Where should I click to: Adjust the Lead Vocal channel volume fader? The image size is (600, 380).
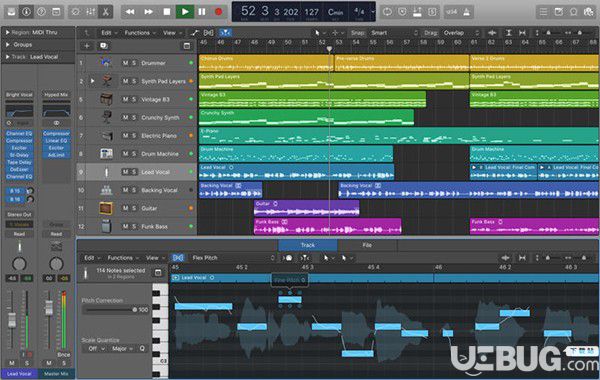coord(12,319)
